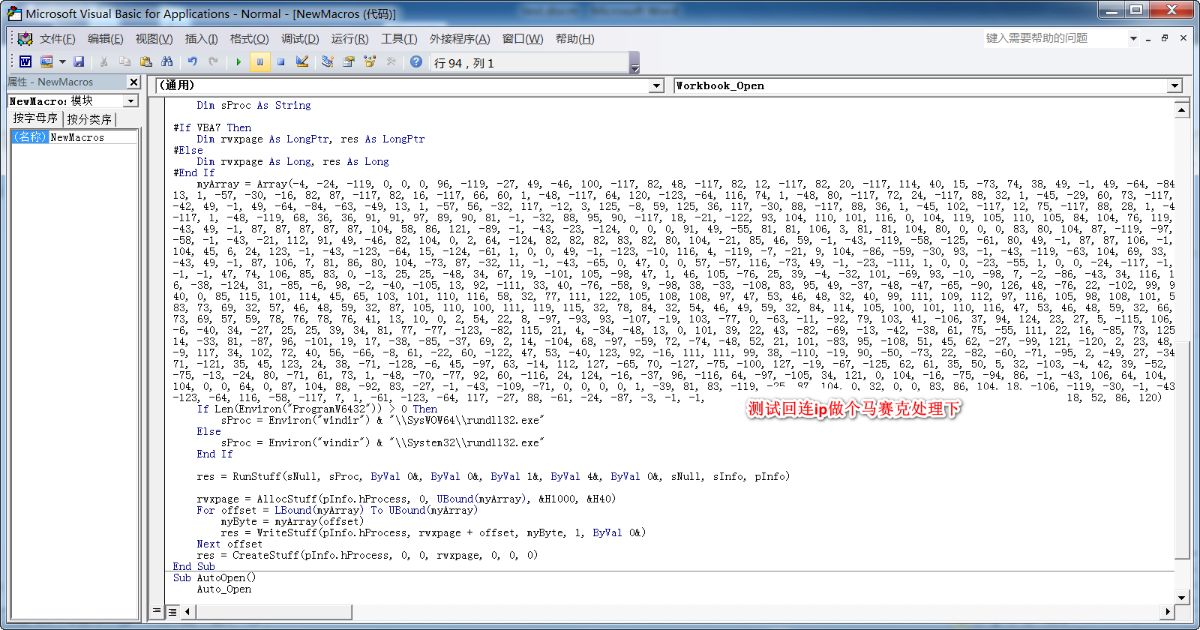
Task: Open the 视图(V) menu
Action: pos(154,39)
